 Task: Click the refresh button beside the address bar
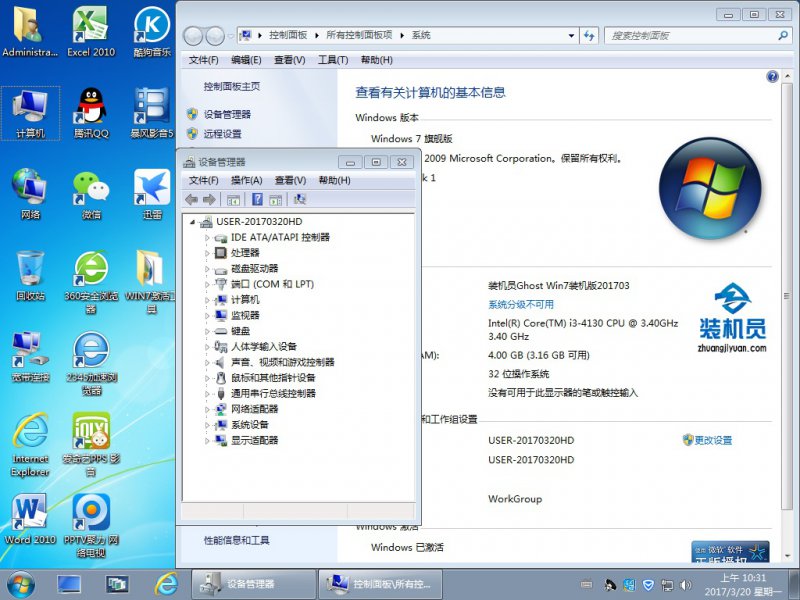589,35
